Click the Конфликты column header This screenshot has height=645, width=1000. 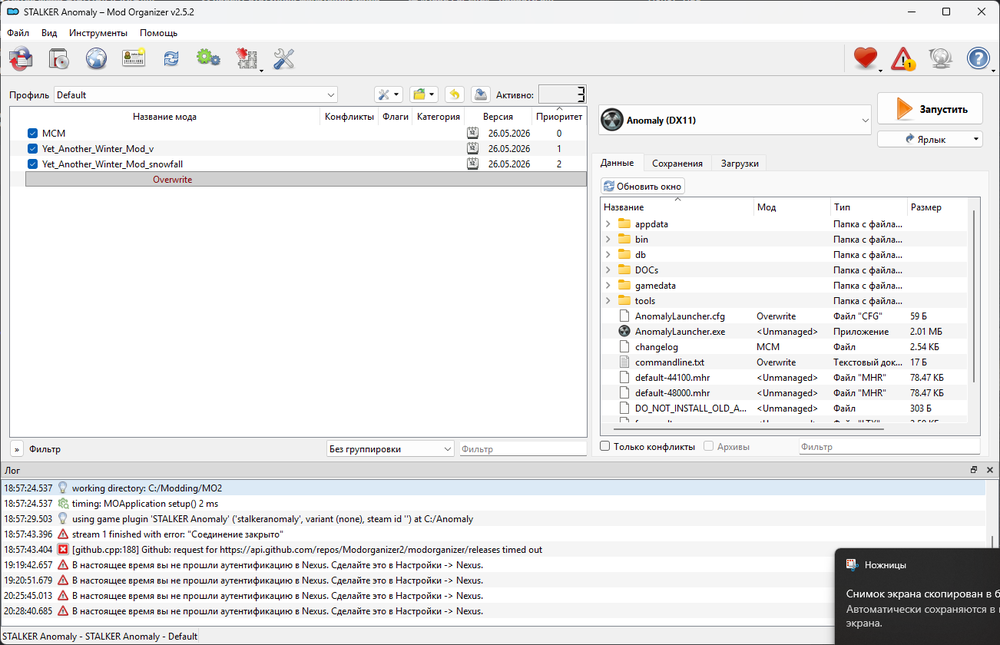349,116
